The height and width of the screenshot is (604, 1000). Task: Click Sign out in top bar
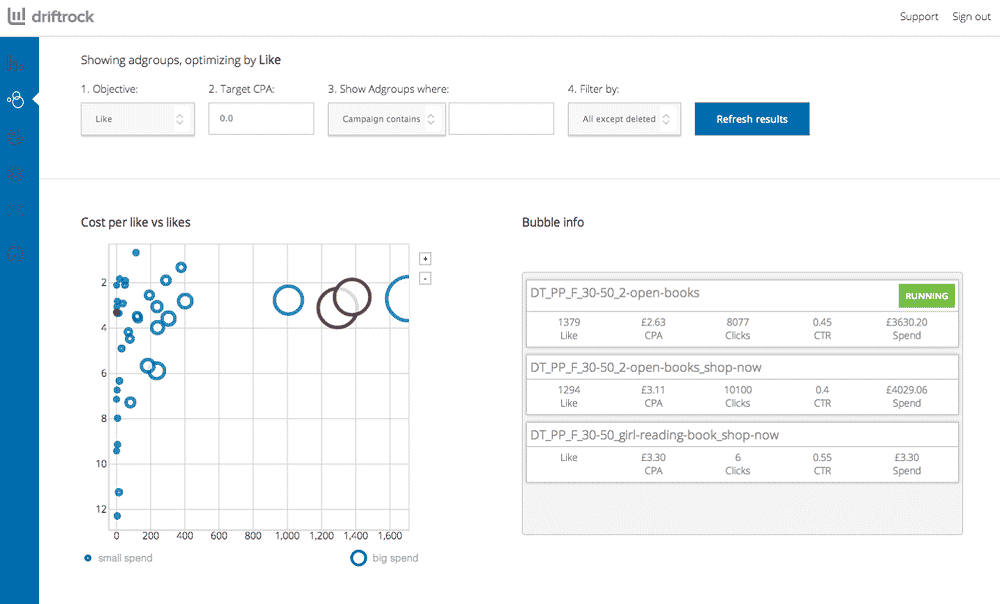click(971, 17)
